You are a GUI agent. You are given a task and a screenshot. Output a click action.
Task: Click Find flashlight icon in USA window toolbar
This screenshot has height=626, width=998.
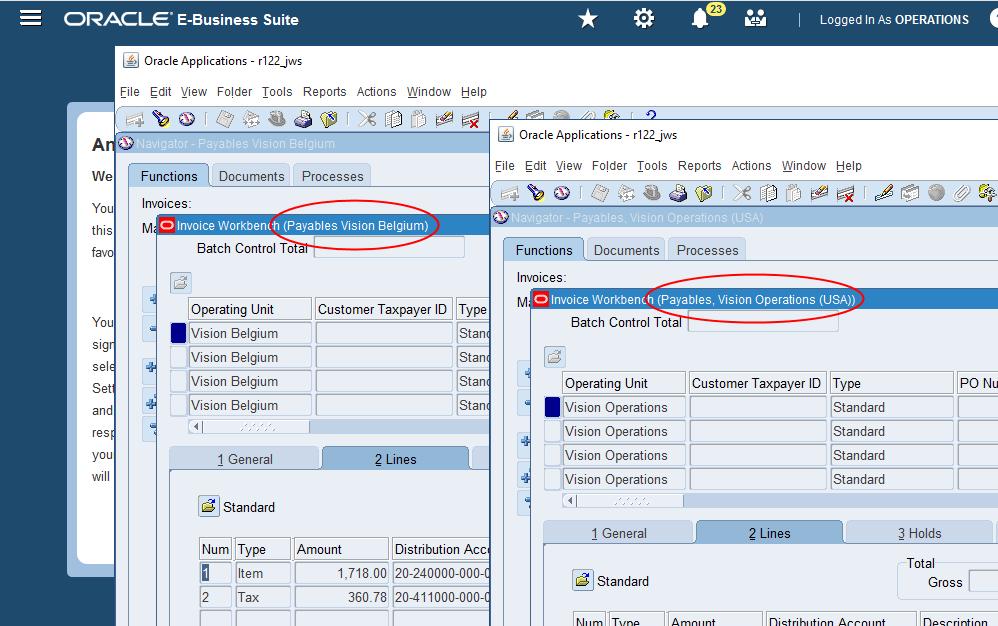point(536,193)
